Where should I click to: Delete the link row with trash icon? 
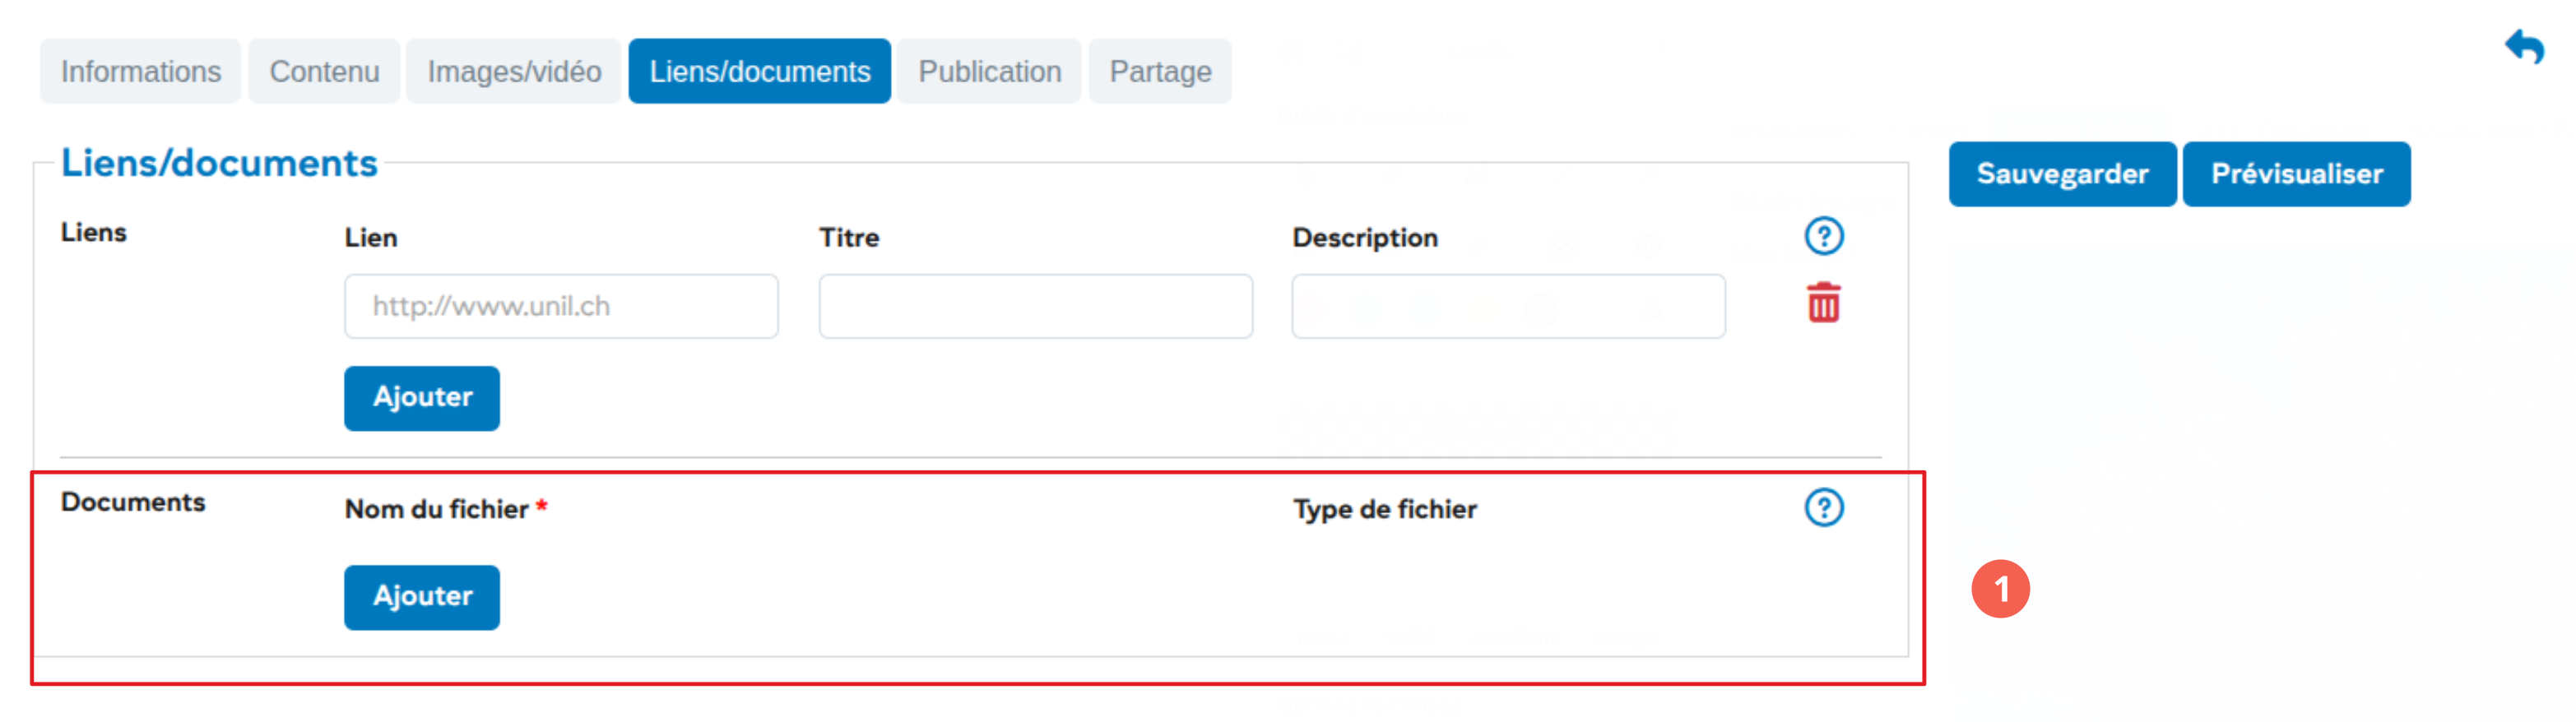(x=1823, y=303)
